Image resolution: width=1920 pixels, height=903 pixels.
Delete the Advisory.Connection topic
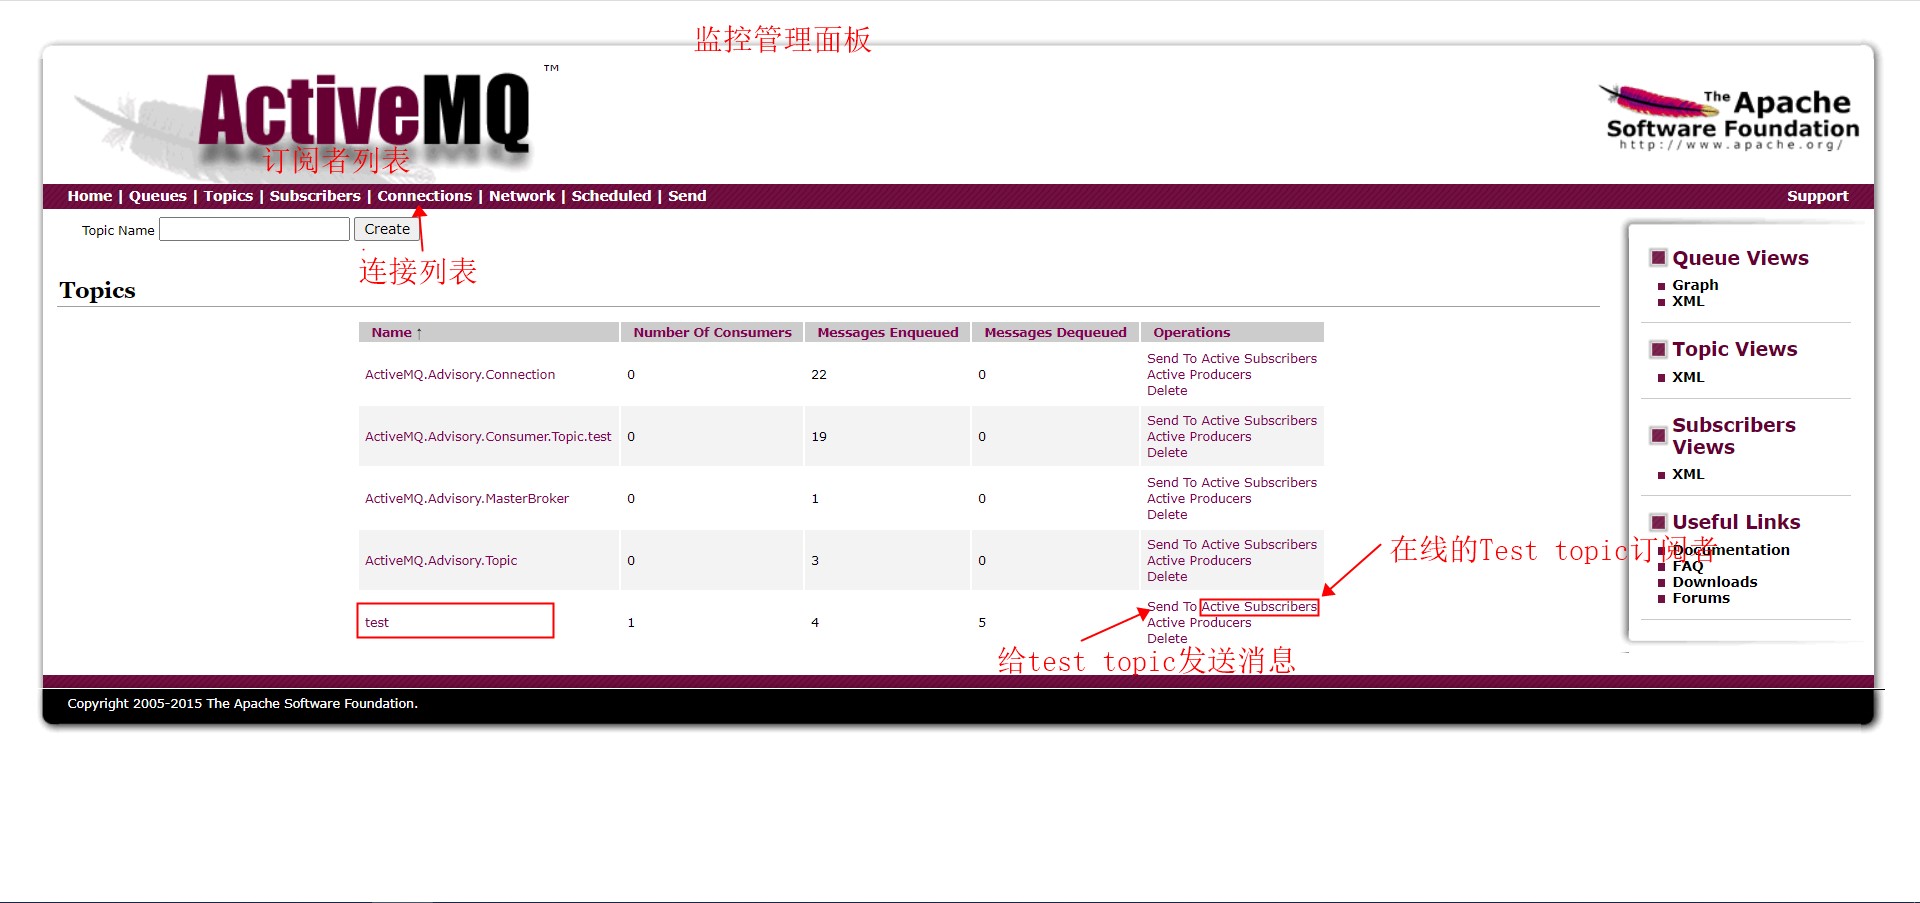[x=1167, y=390]
